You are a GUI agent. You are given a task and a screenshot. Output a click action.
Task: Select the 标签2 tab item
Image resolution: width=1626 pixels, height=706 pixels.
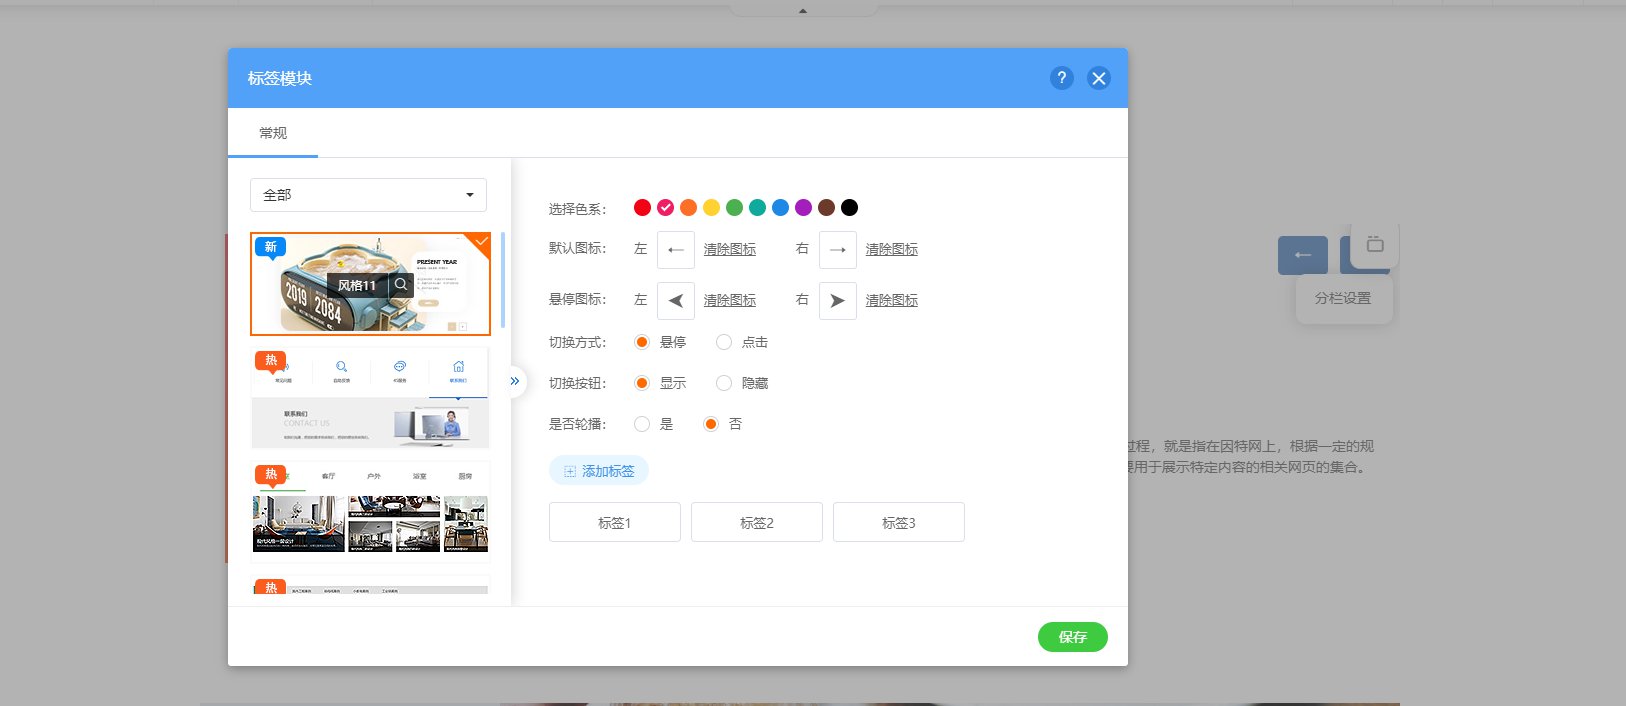coord(757,523)
